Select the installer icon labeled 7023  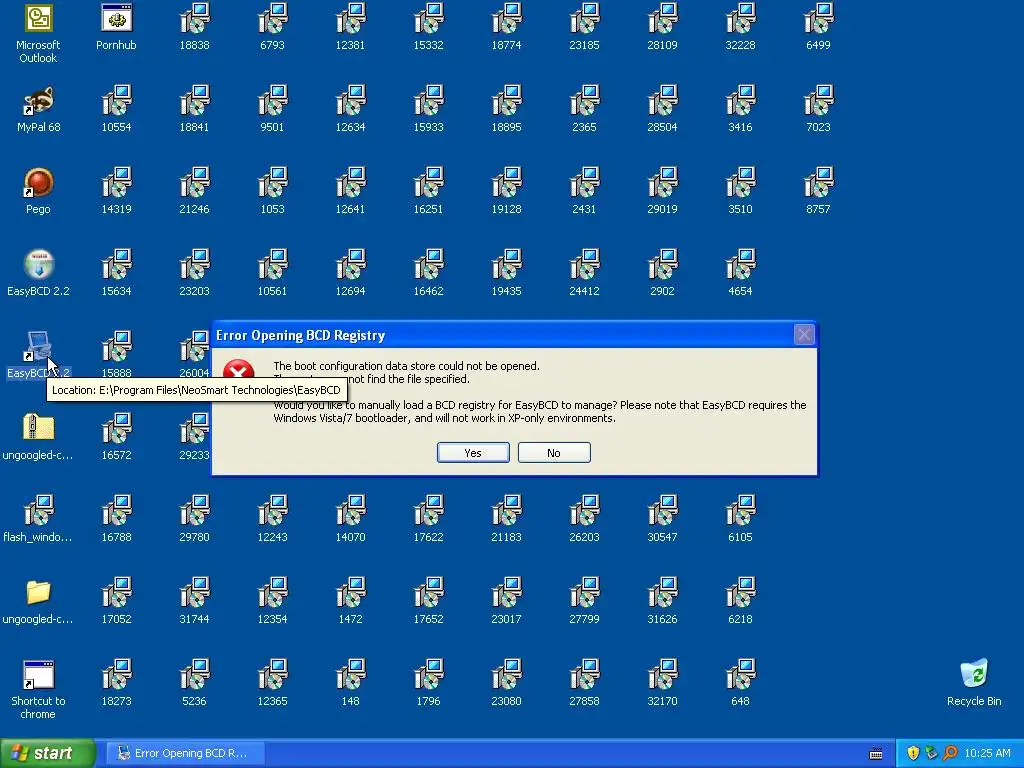[x=818, y=100]
